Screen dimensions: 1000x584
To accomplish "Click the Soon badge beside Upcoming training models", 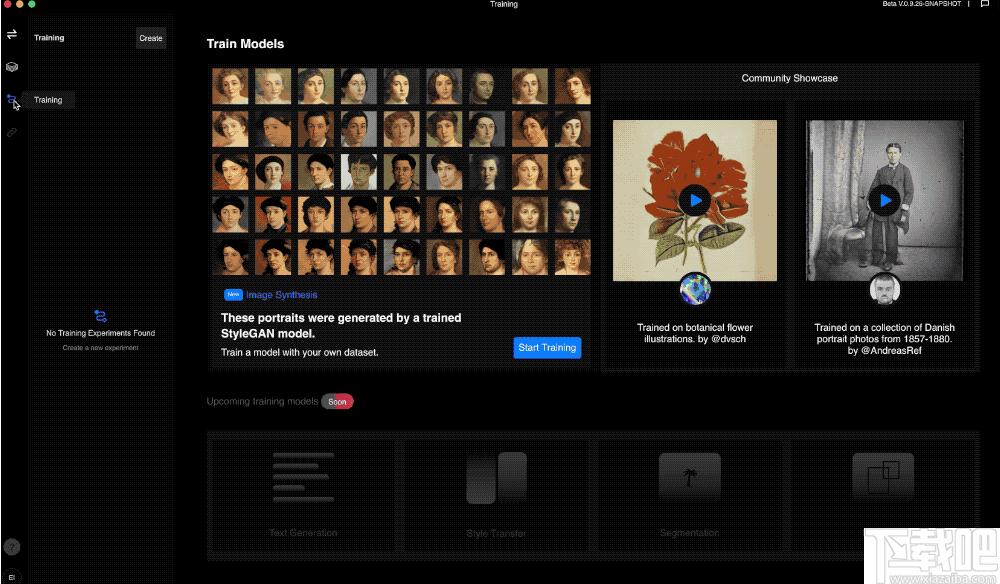I will [x=337, y=402].
